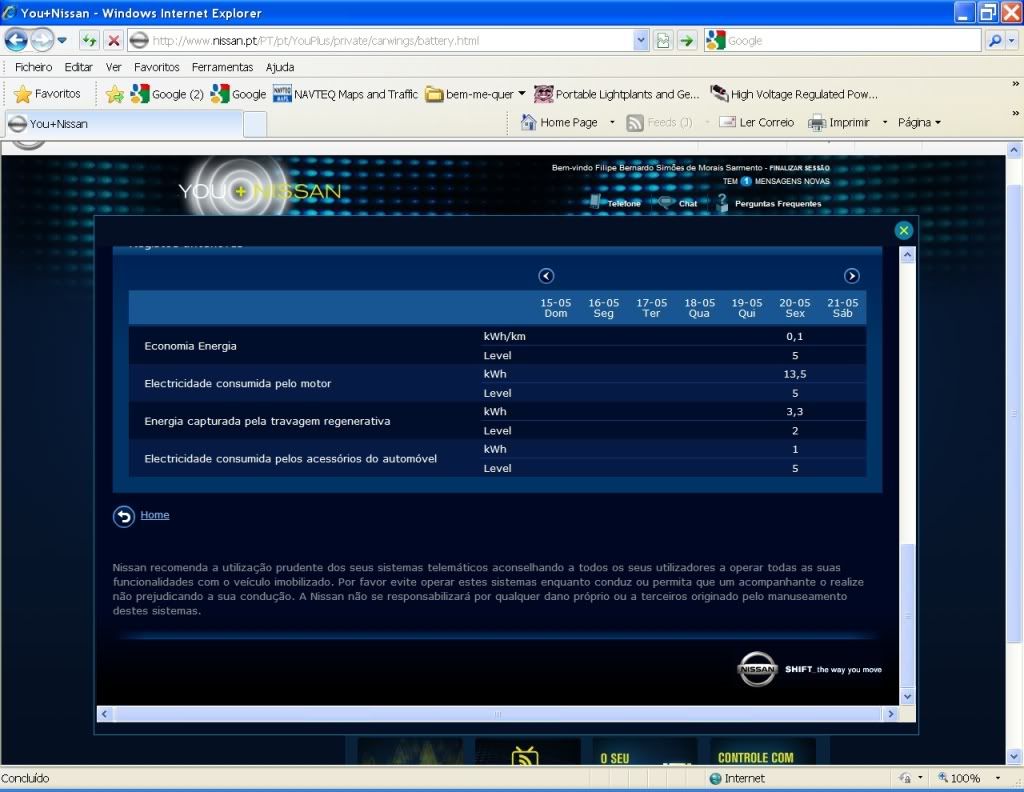
Task: Open the Google (2) favorite link
Action: point(167,94)
